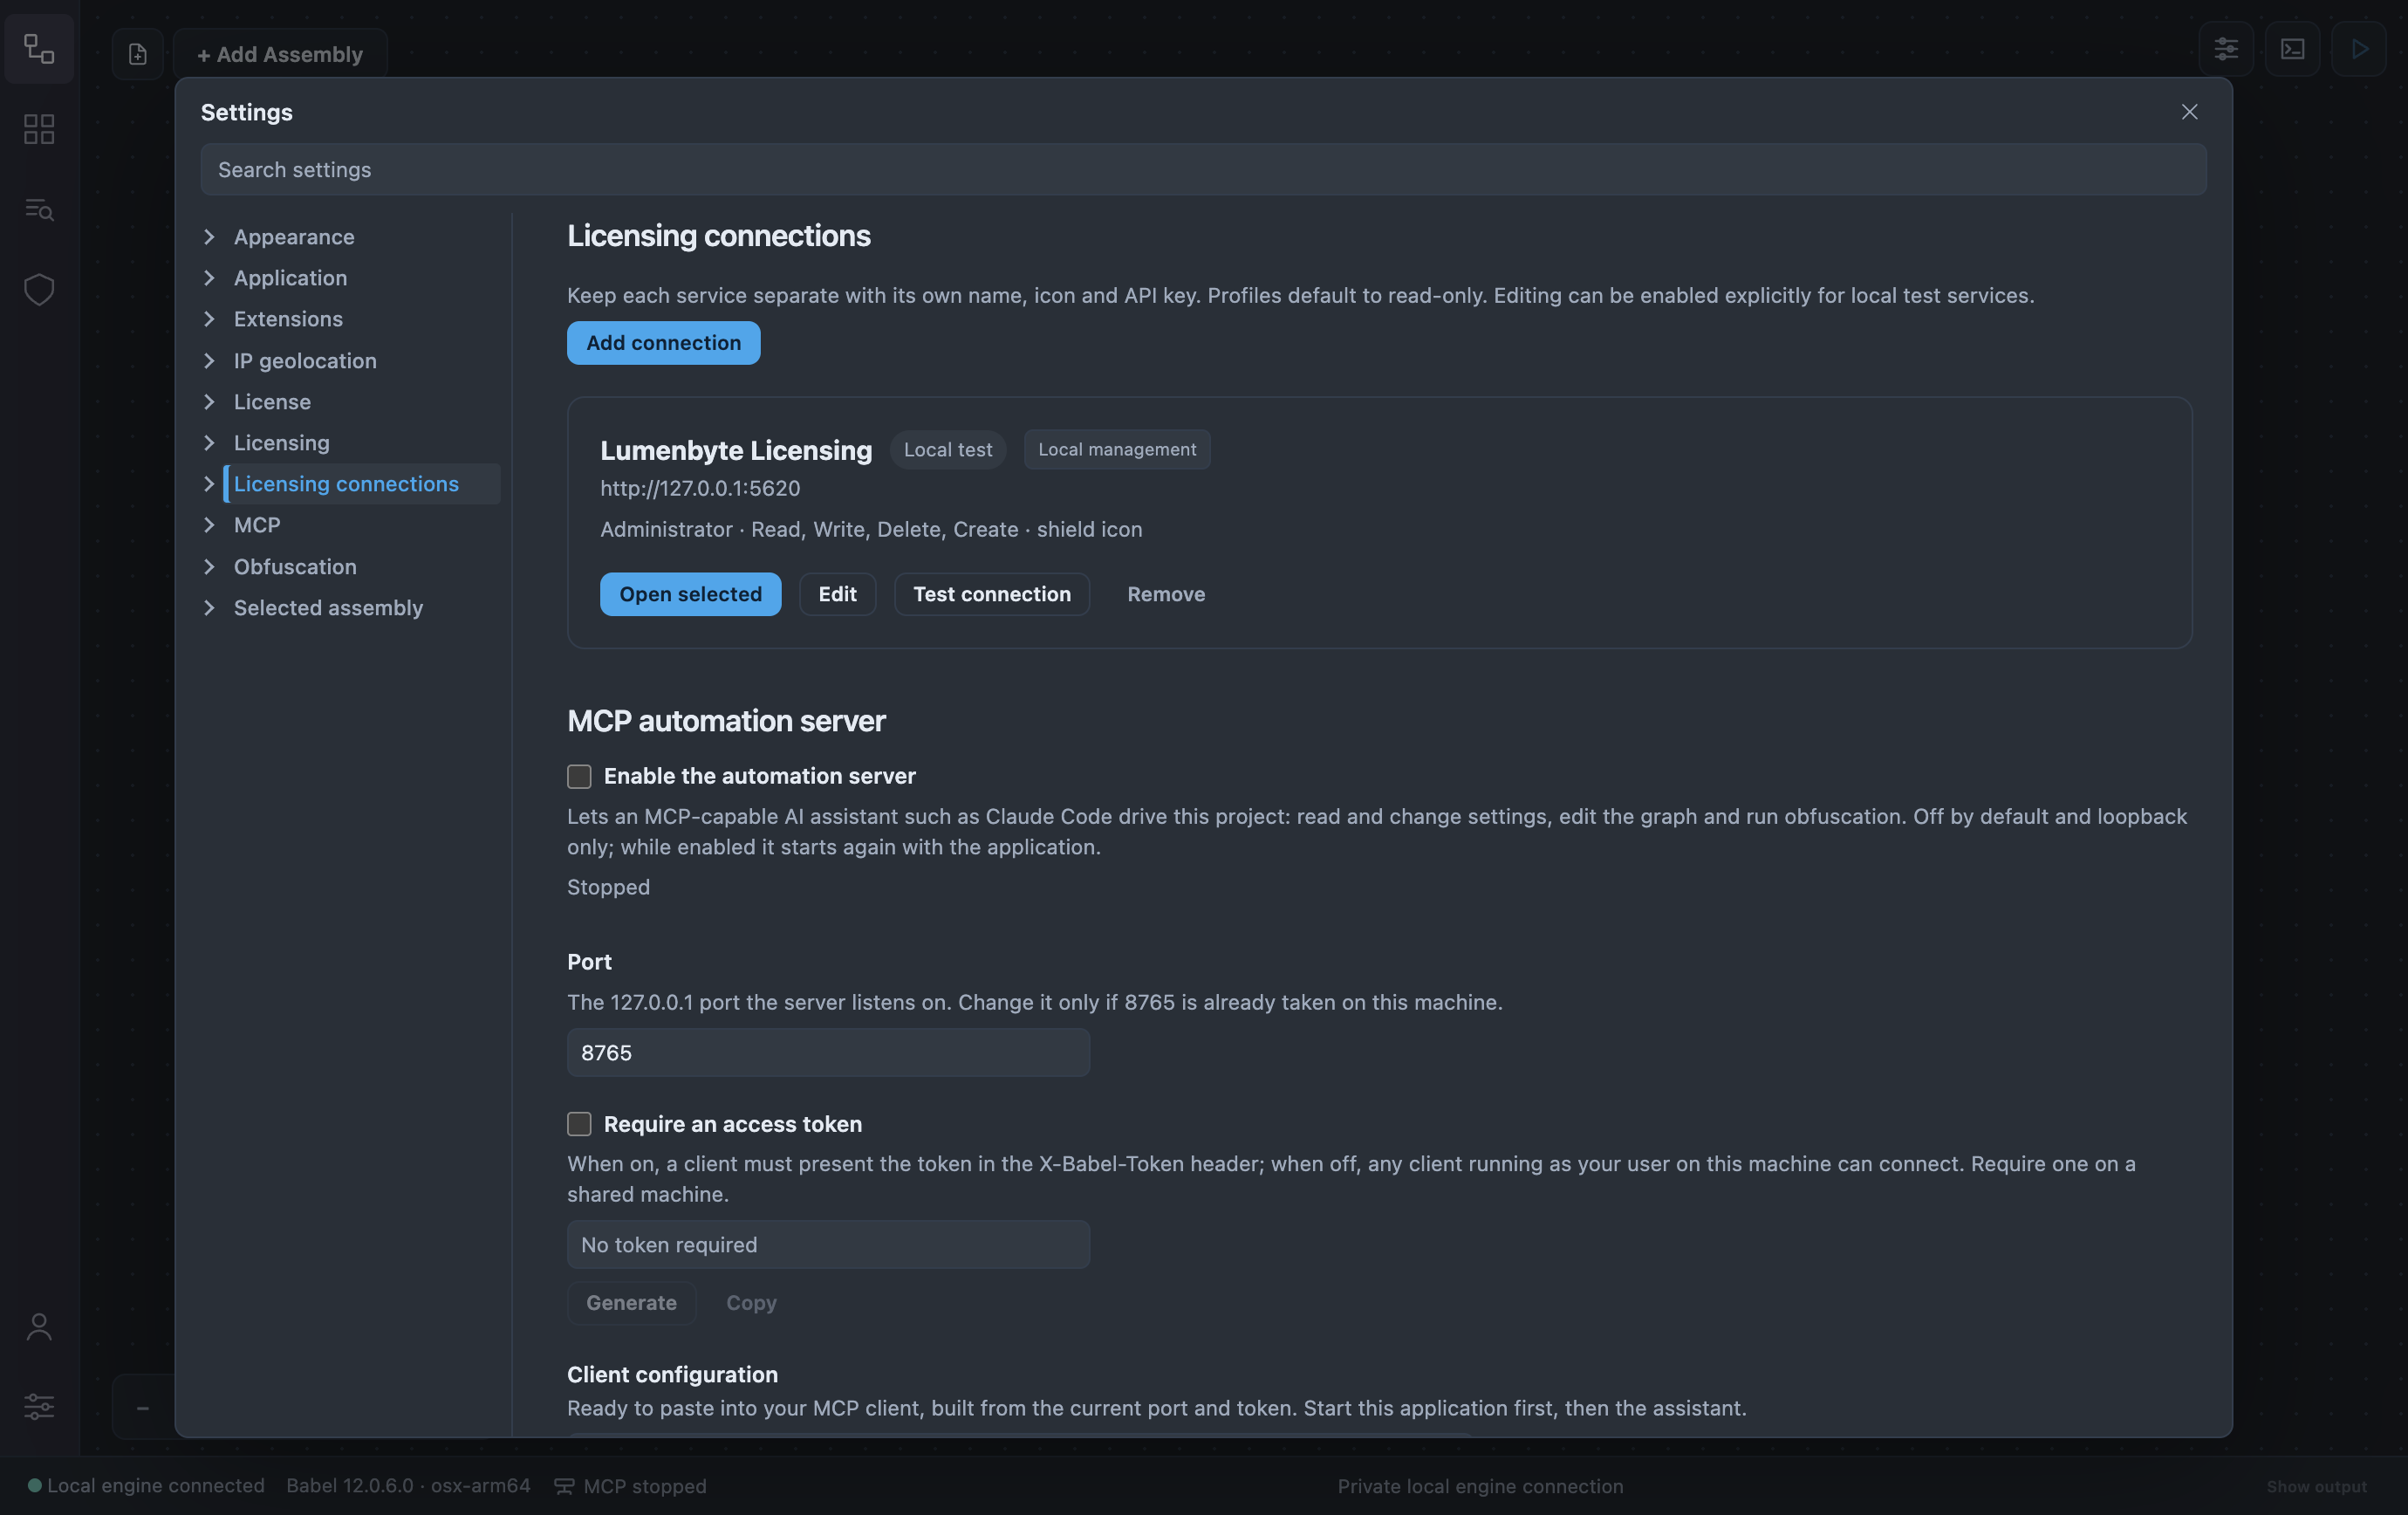Image resolution: width=2408 pixels, height=1515 pixels.
Task: Enable the automation server checkbox
Action: 579,776
